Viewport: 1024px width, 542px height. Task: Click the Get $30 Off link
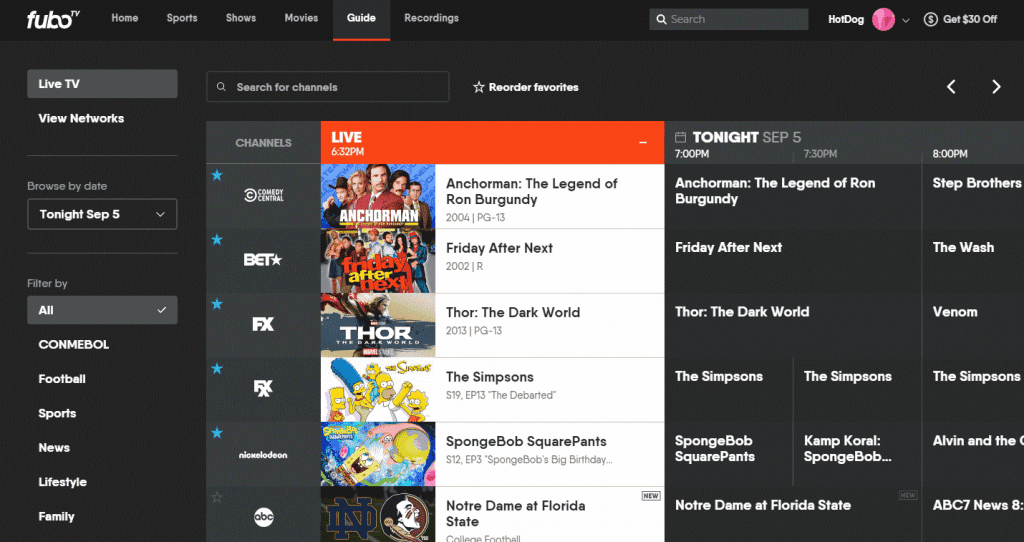coord(960,19)
